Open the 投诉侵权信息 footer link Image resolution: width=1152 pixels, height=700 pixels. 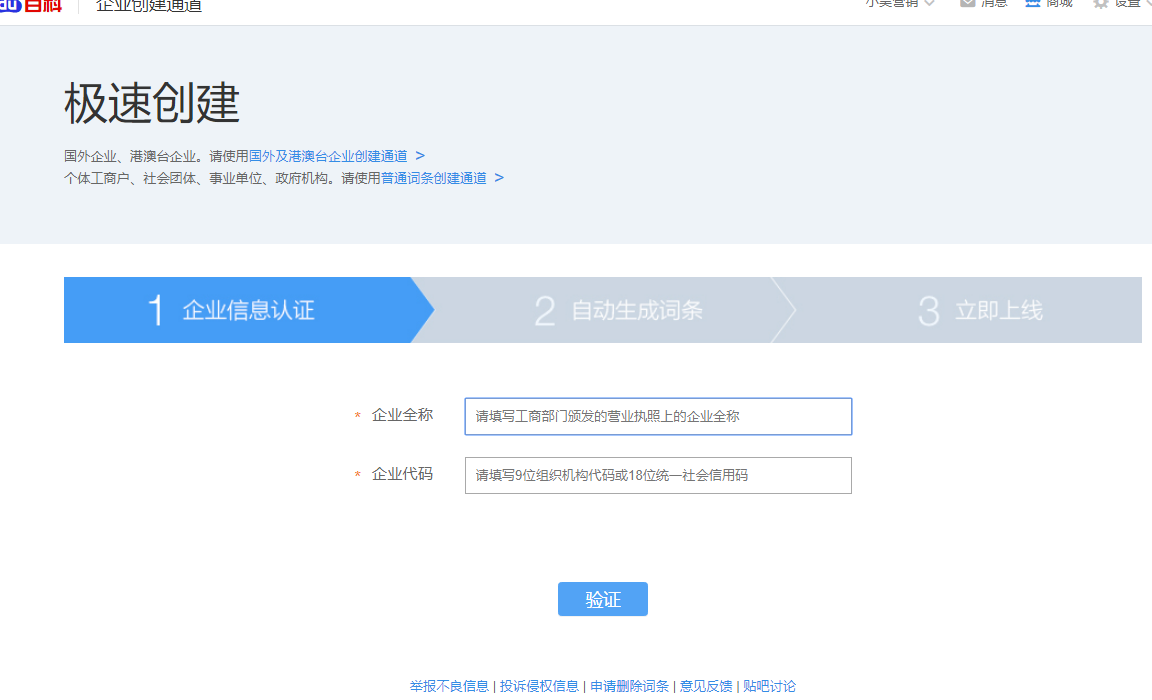tap(539, 686)
